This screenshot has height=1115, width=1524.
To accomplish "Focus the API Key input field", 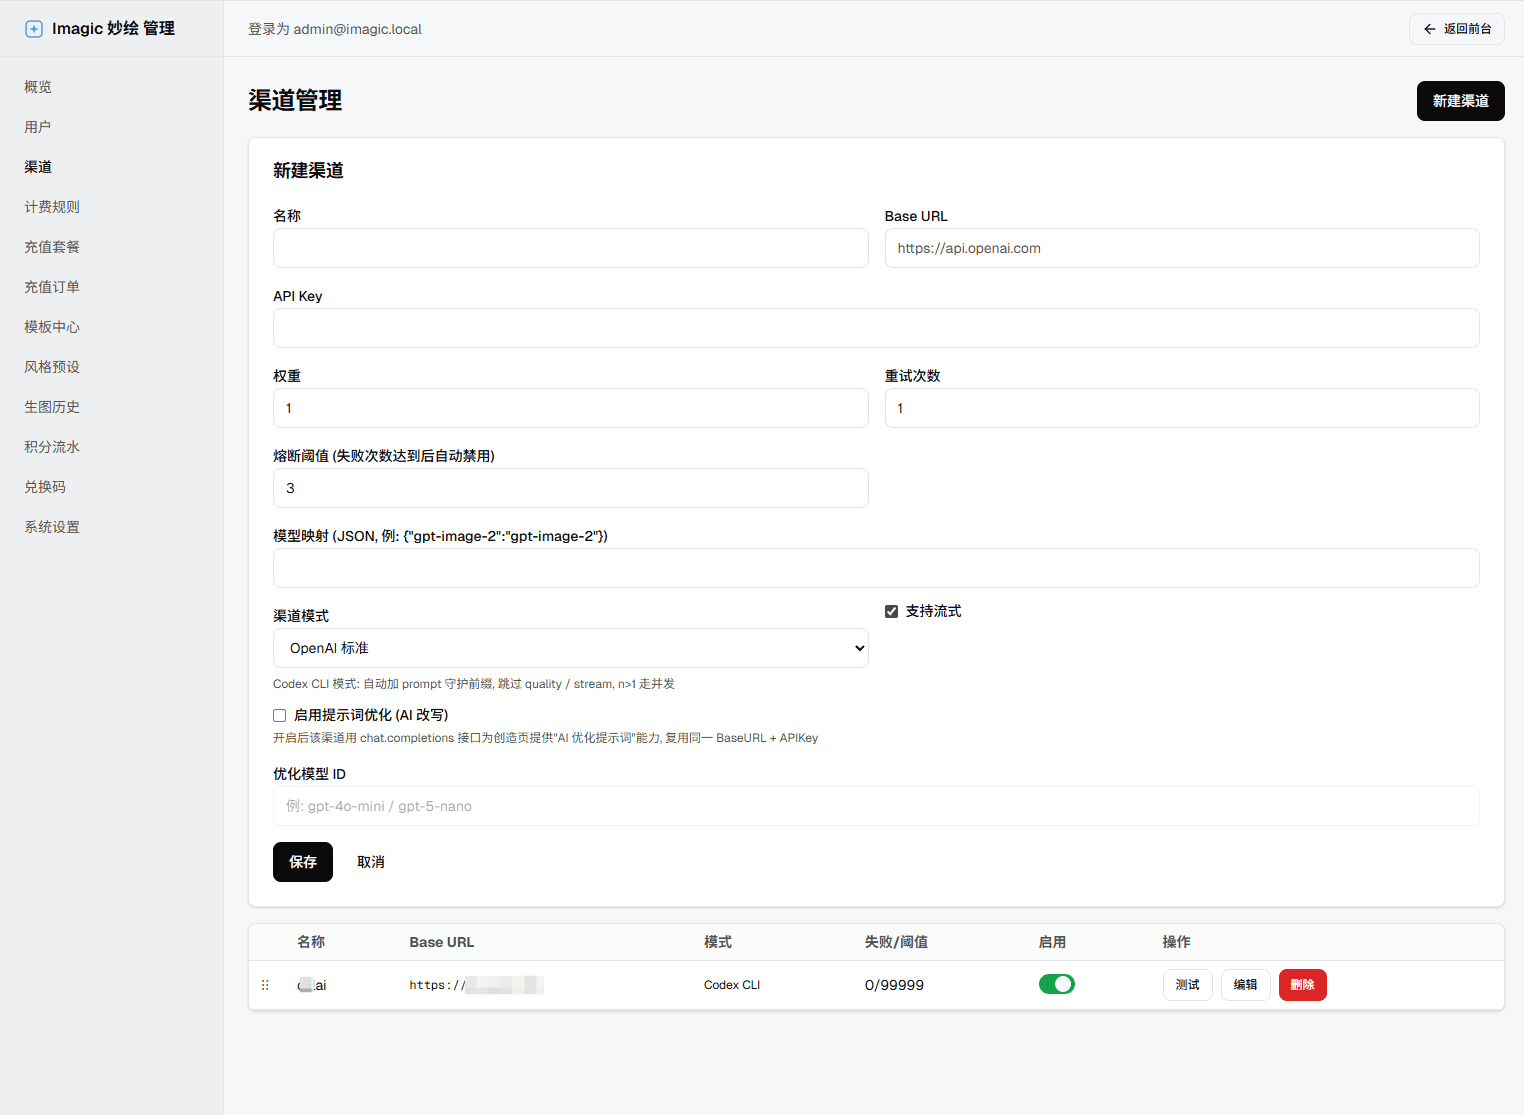I will tap(876, 328).
